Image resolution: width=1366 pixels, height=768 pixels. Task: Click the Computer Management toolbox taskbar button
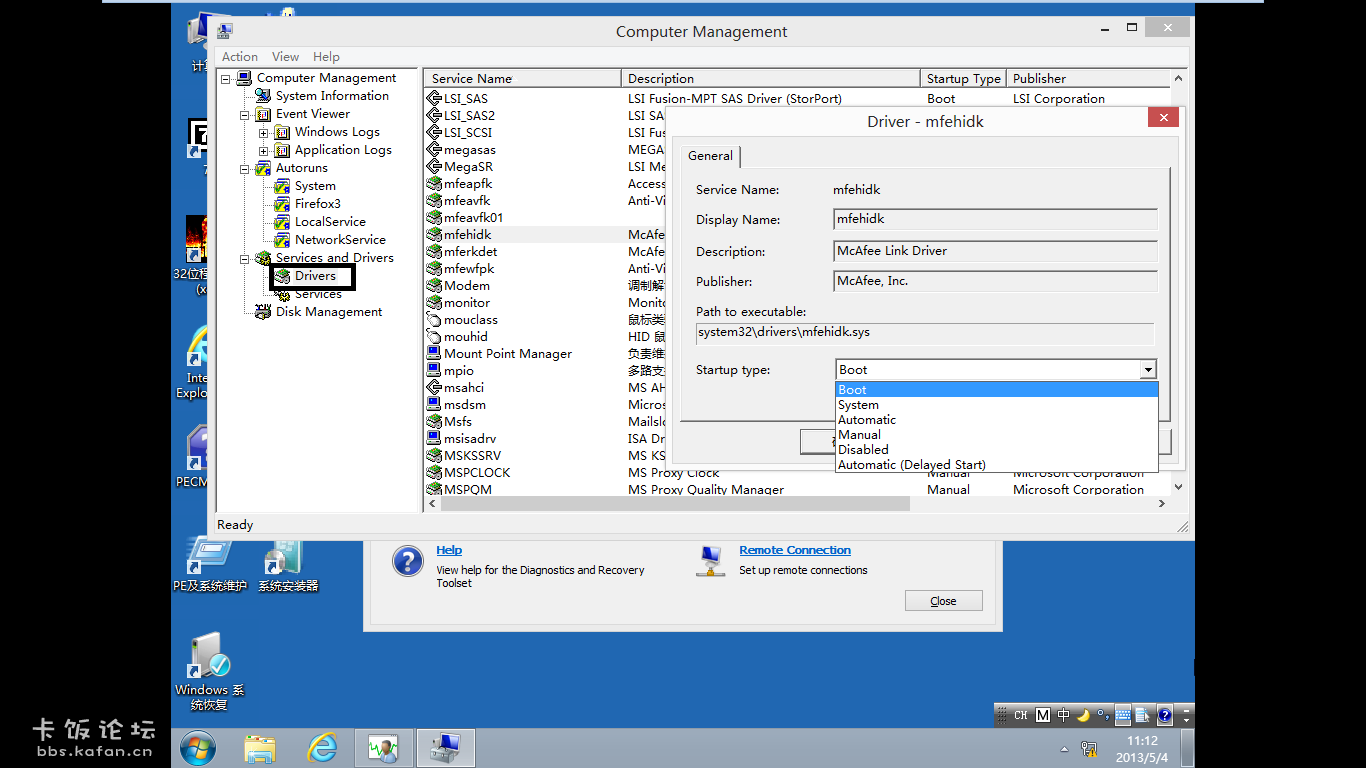[445, 747]
